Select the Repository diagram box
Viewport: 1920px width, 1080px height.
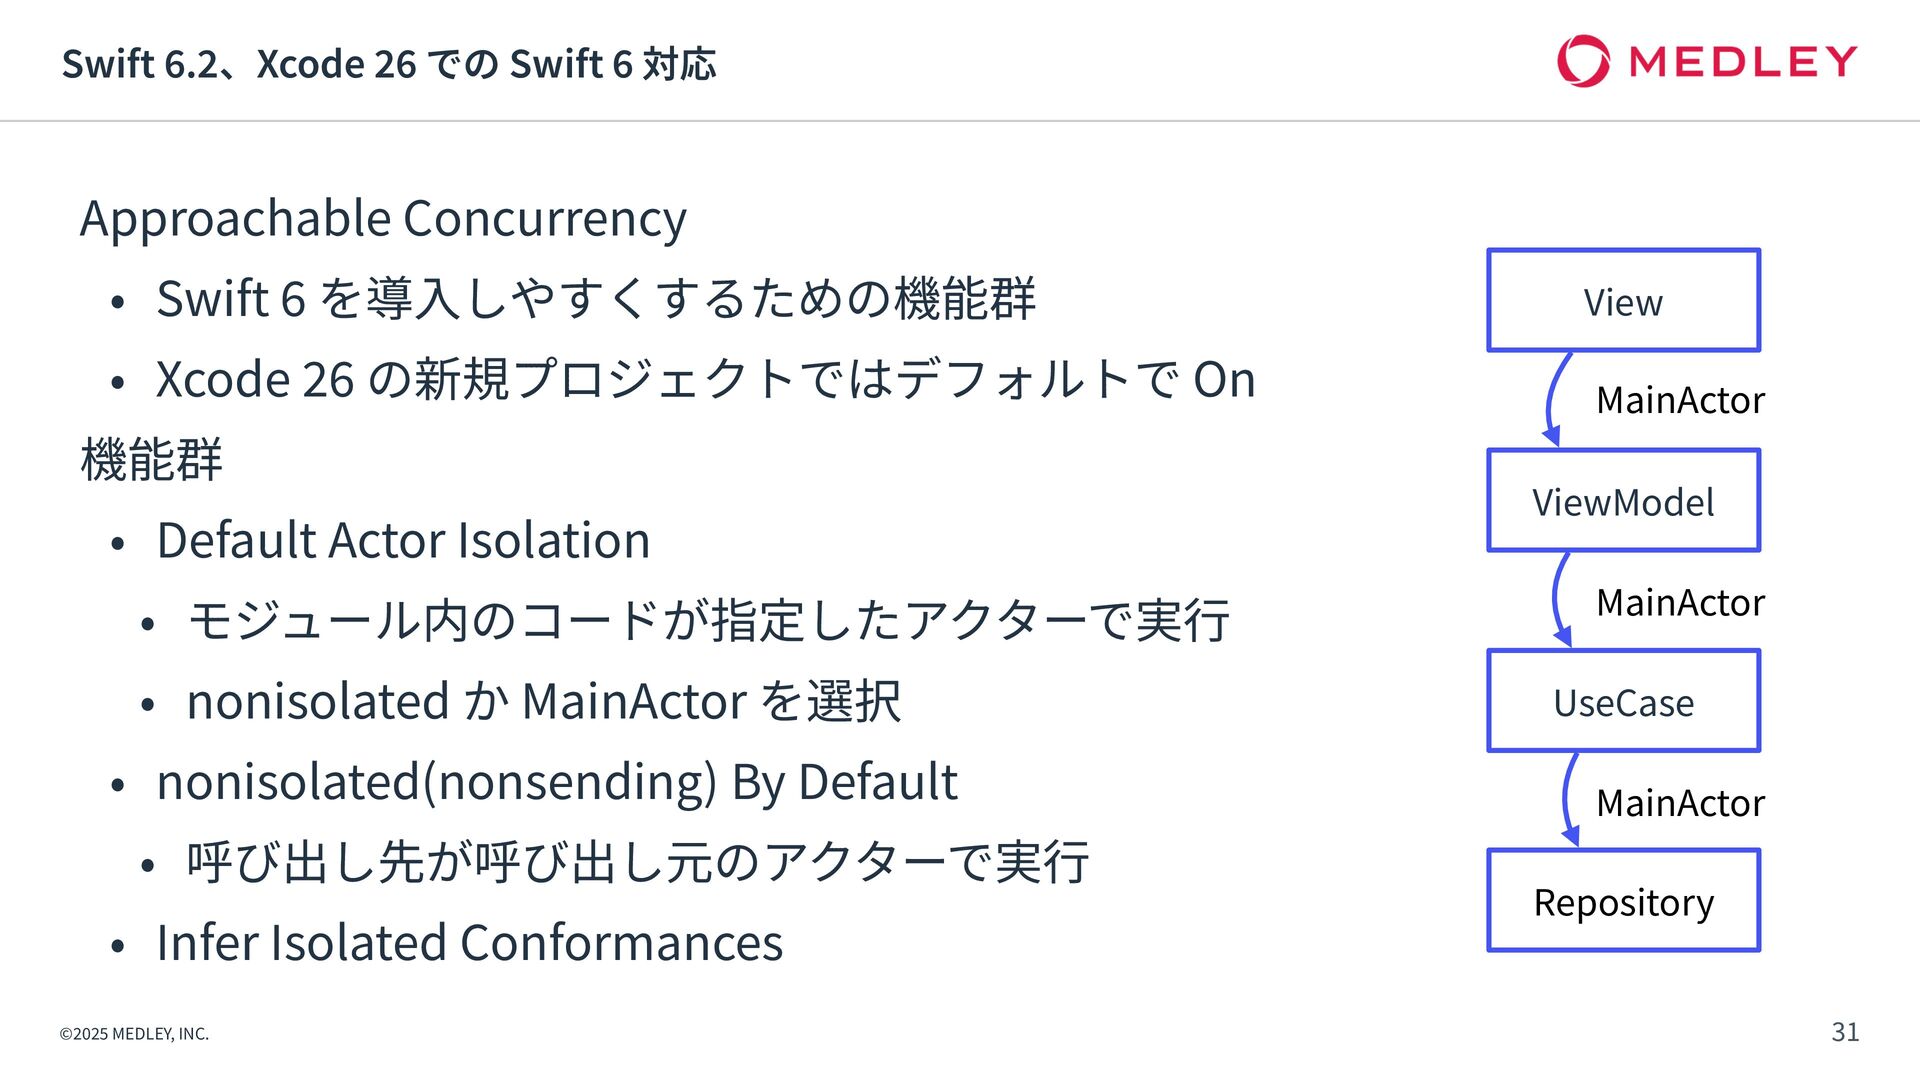1623,900
